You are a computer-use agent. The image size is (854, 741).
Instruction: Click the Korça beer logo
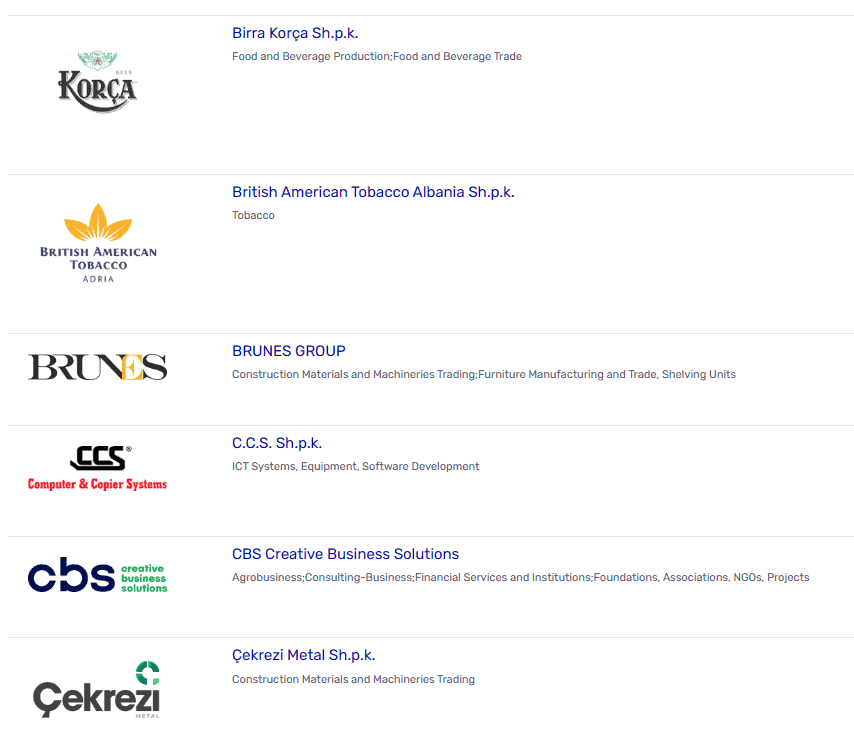[97, 82]
